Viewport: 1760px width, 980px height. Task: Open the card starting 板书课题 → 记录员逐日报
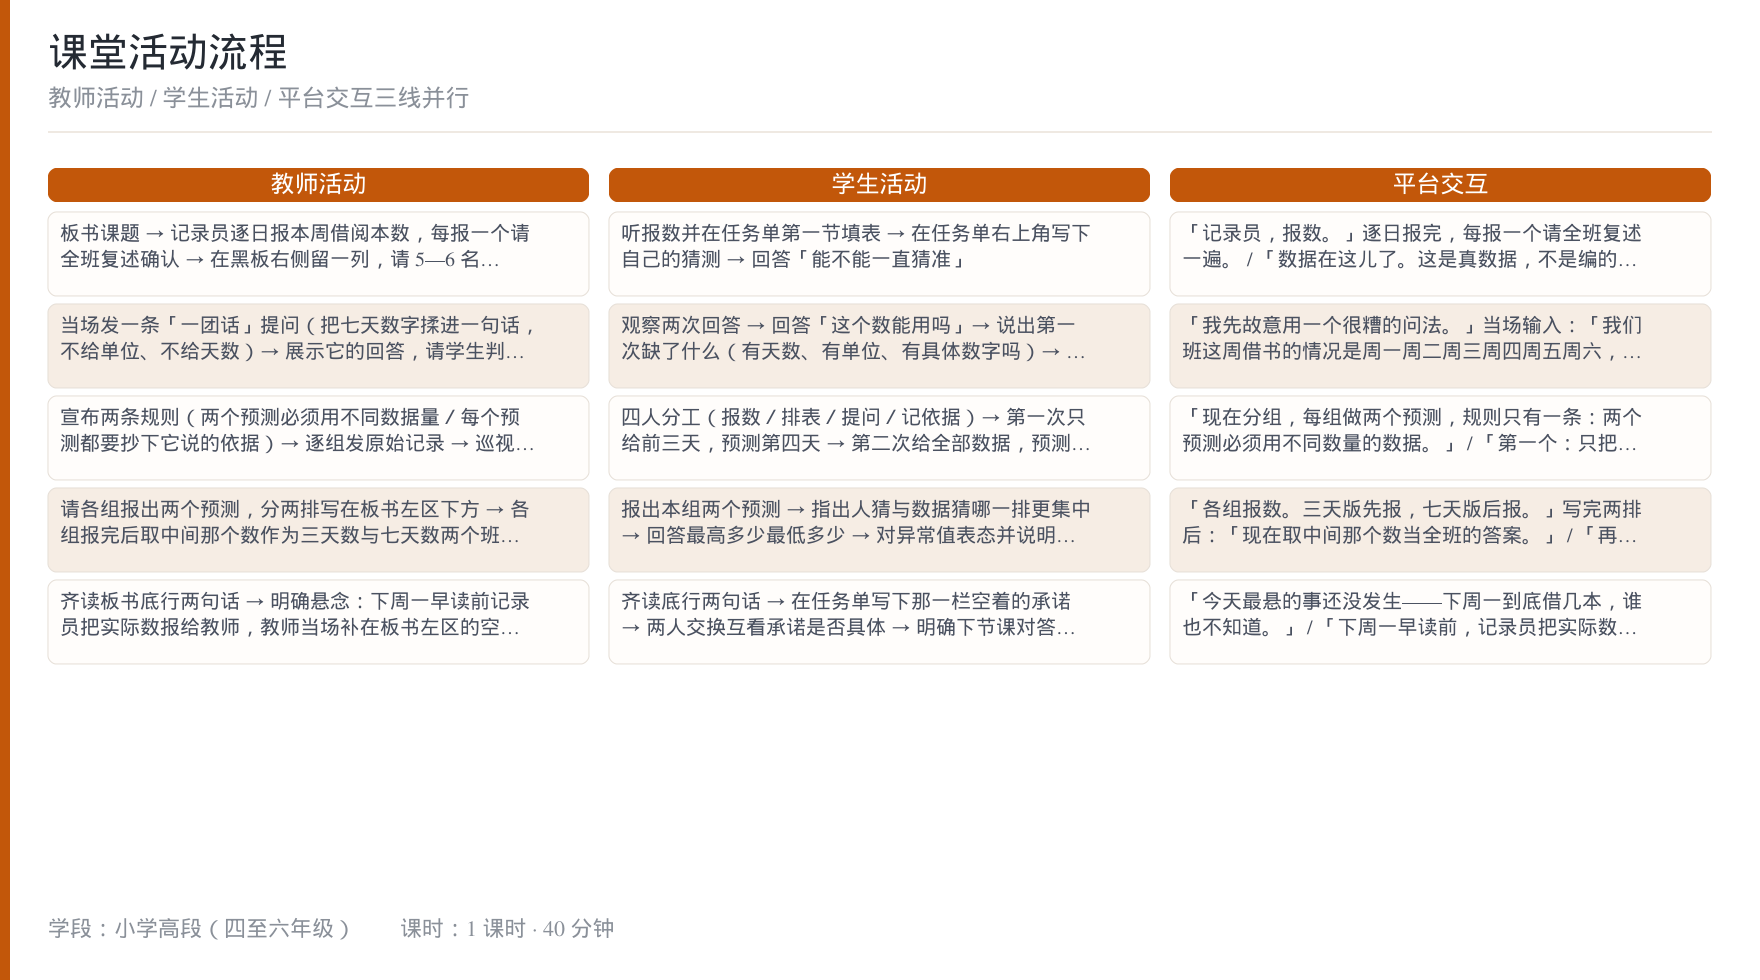[318, 254]
